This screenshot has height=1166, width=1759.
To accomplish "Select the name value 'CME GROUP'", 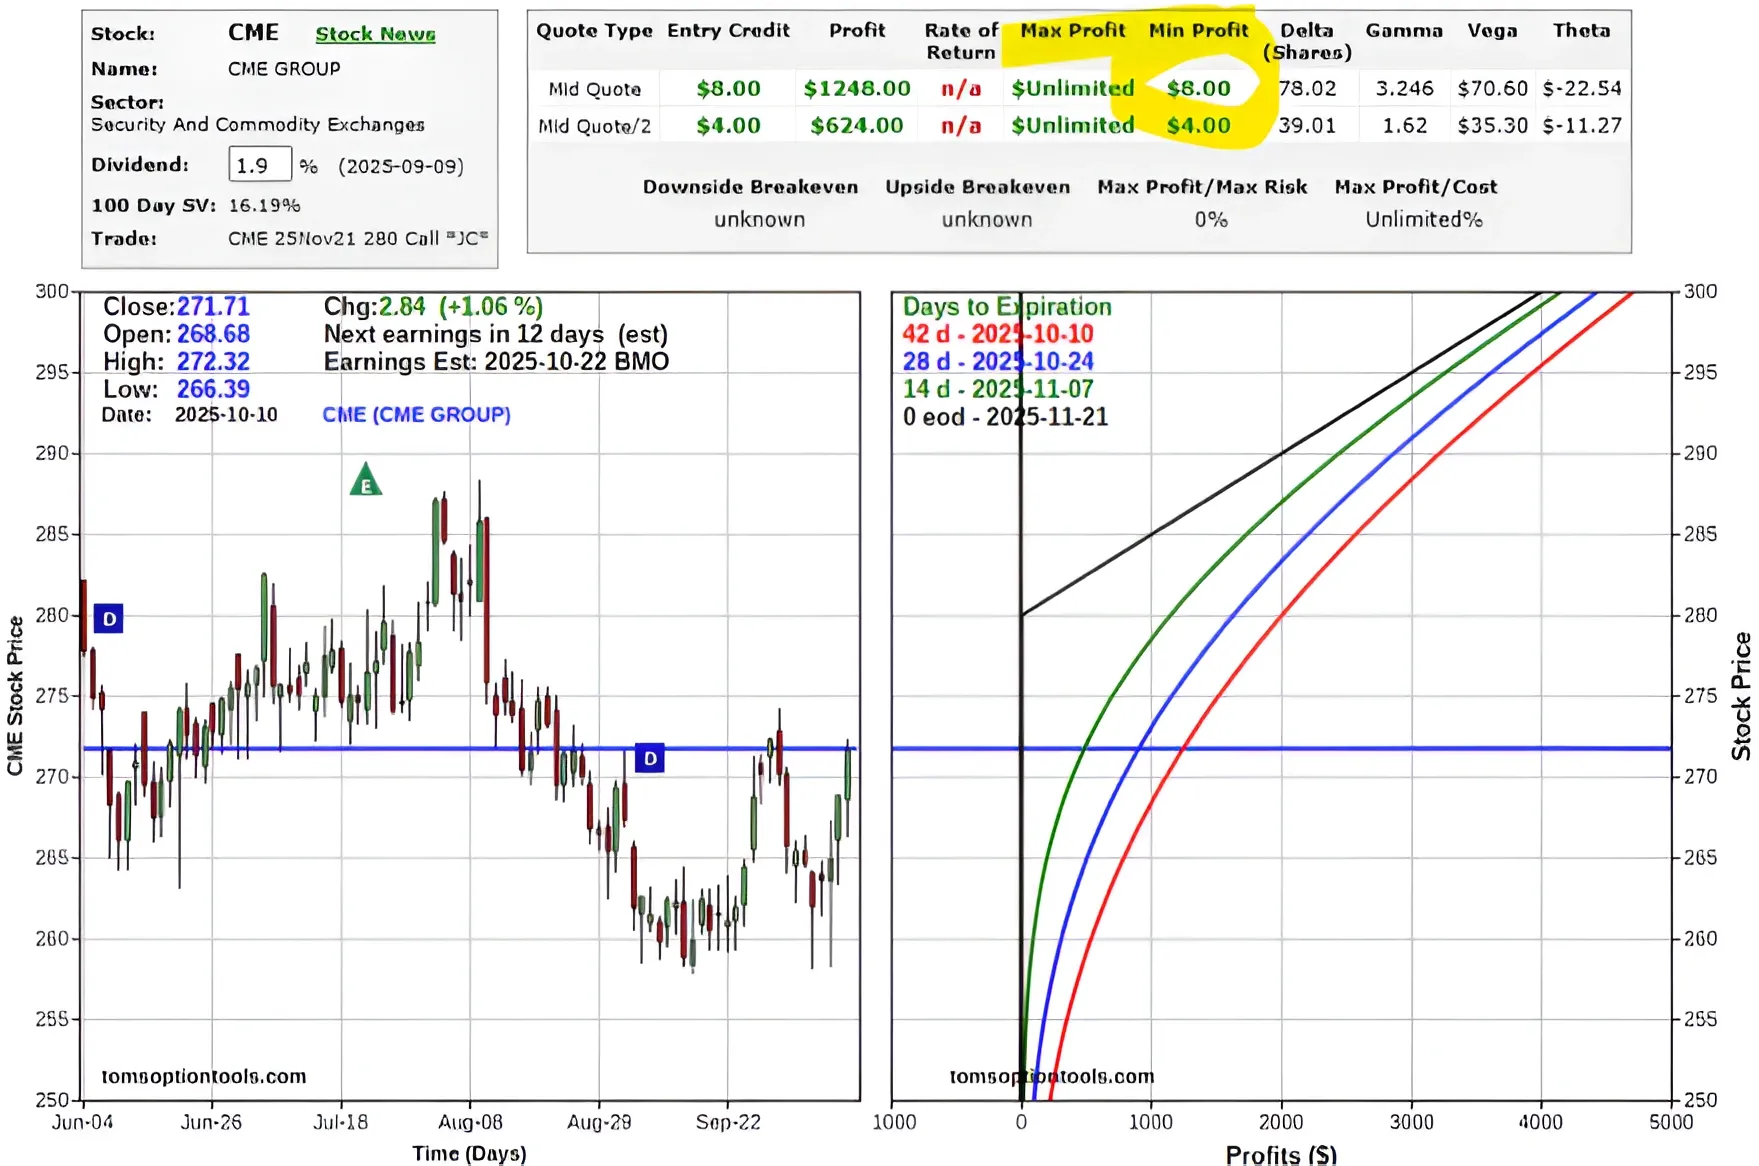I will pos(284,69).
